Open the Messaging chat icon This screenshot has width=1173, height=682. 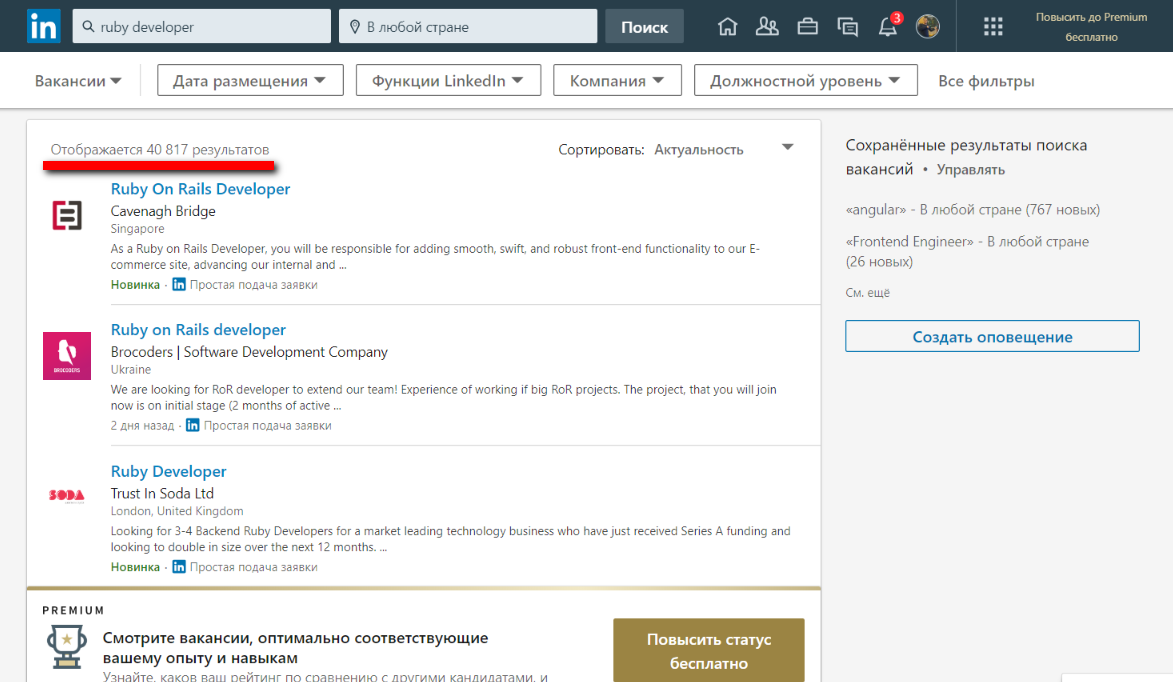[x=848, y=27]
